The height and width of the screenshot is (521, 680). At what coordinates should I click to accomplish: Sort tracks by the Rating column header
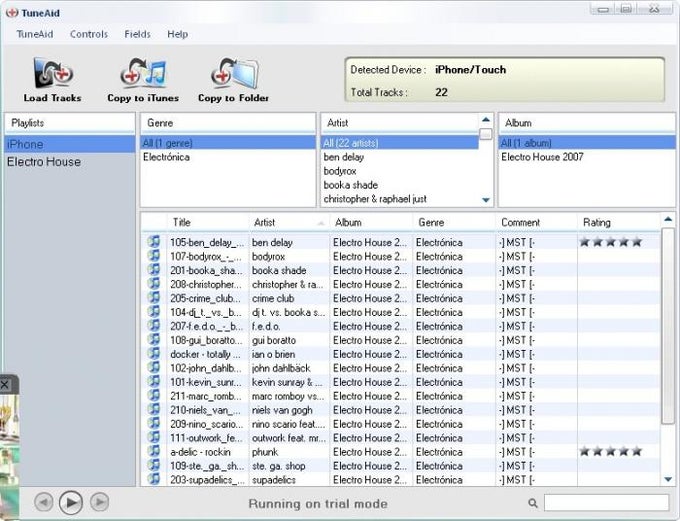point(619,223)
